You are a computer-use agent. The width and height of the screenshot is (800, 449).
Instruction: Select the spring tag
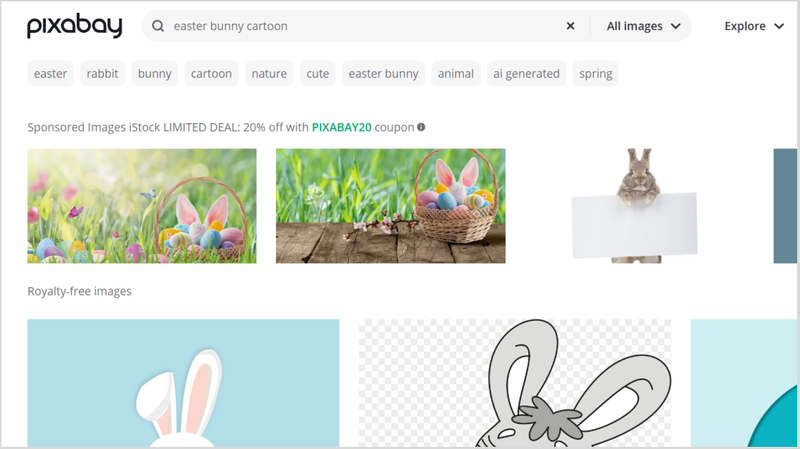(x=595, y=73)
